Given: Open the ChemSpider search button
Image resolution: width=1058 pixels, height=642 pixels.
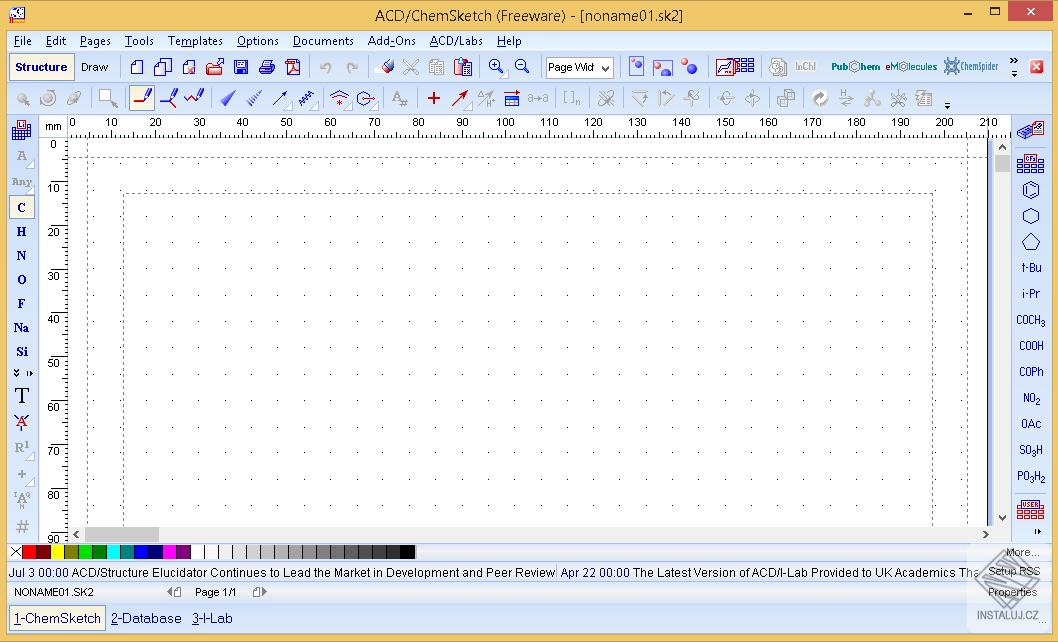Looking at the screenshot, I should (x=971, y=66).
